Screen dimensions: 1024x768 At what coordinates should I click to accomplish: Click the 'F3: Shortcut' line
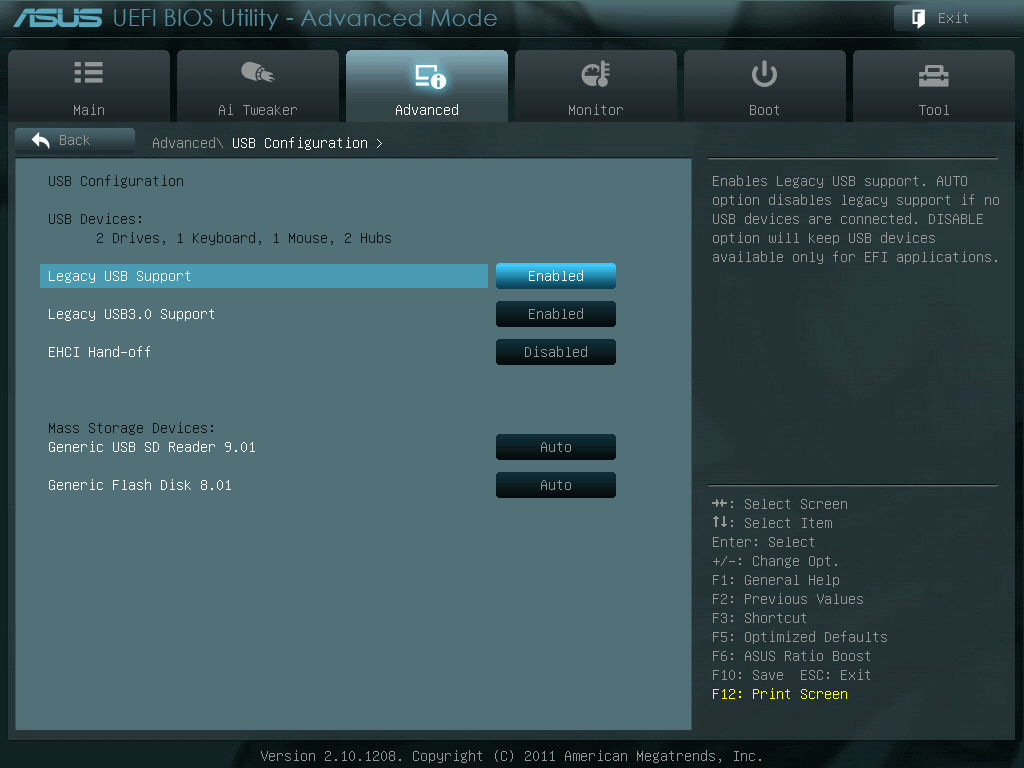tap(760, 618)
